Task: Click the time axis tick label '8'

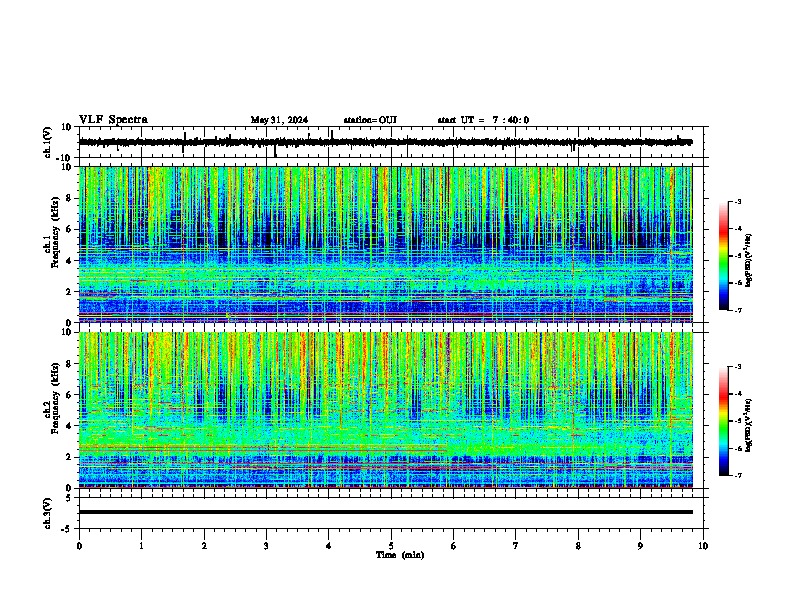Action: click(578, 546)
